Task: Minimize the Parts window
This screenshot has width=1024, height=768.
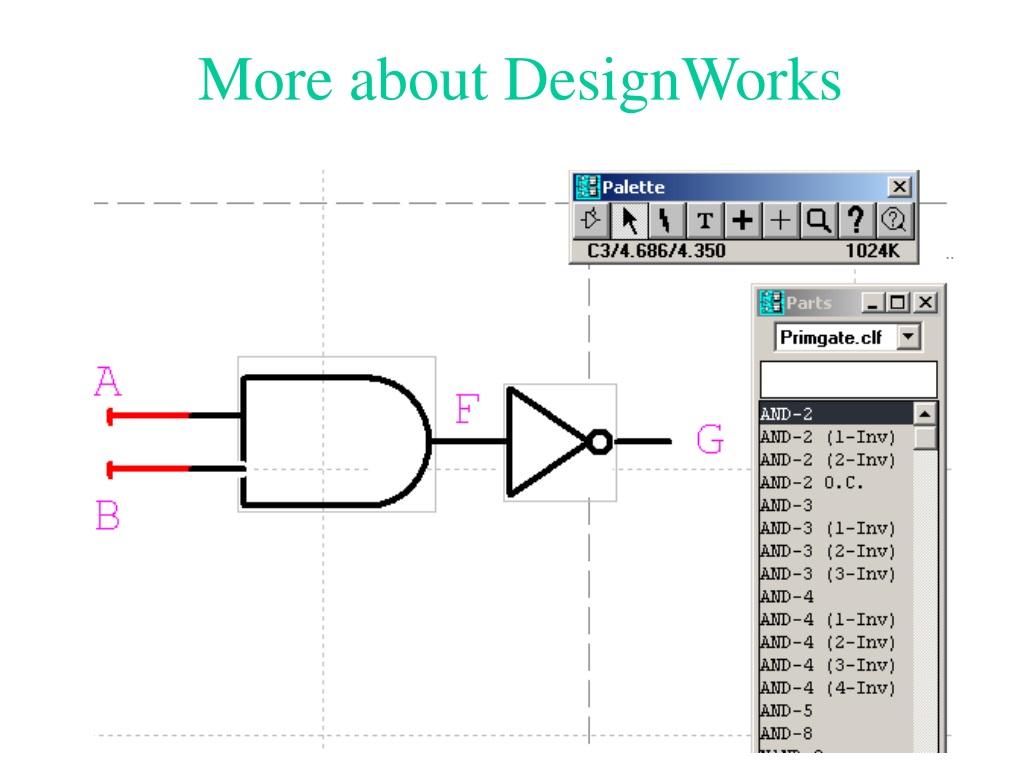Action: pos(872,302)
